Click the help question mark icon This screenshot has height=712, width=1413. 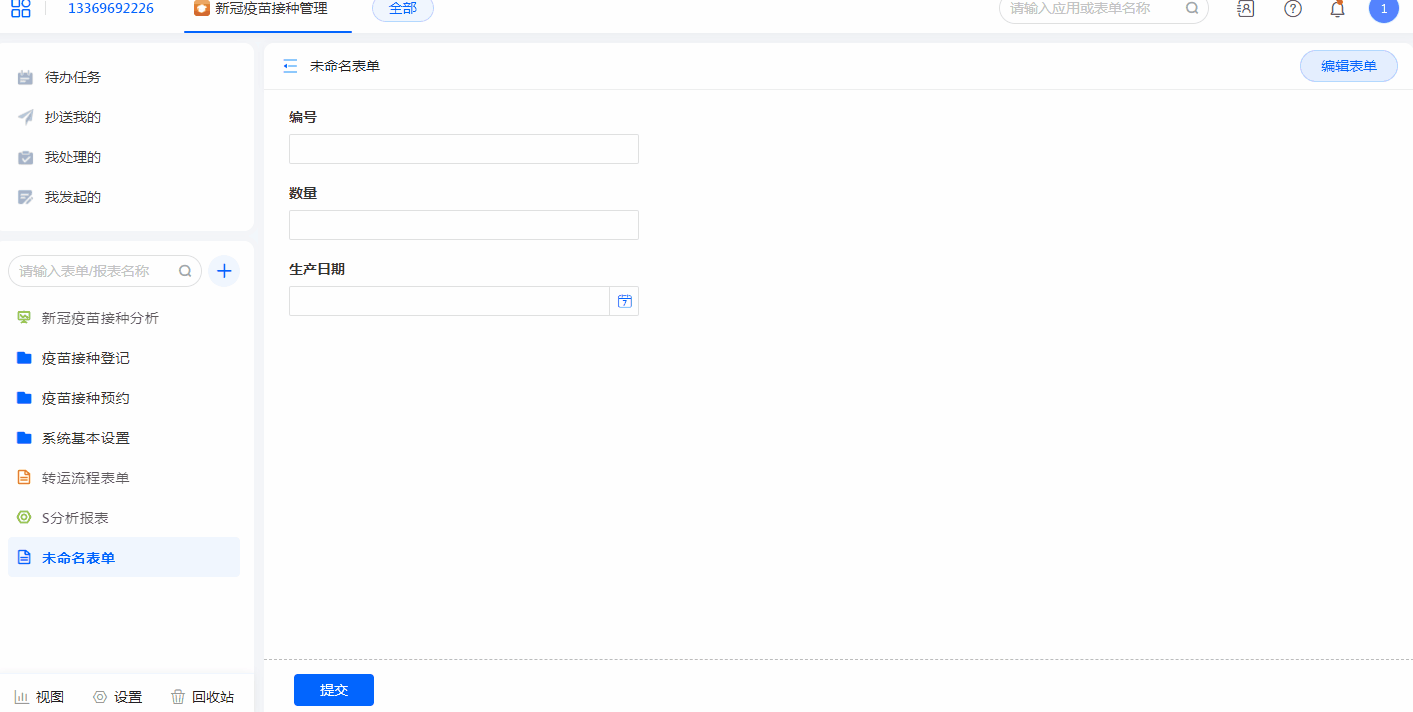pyautogui.click(x=1293, y=9)
